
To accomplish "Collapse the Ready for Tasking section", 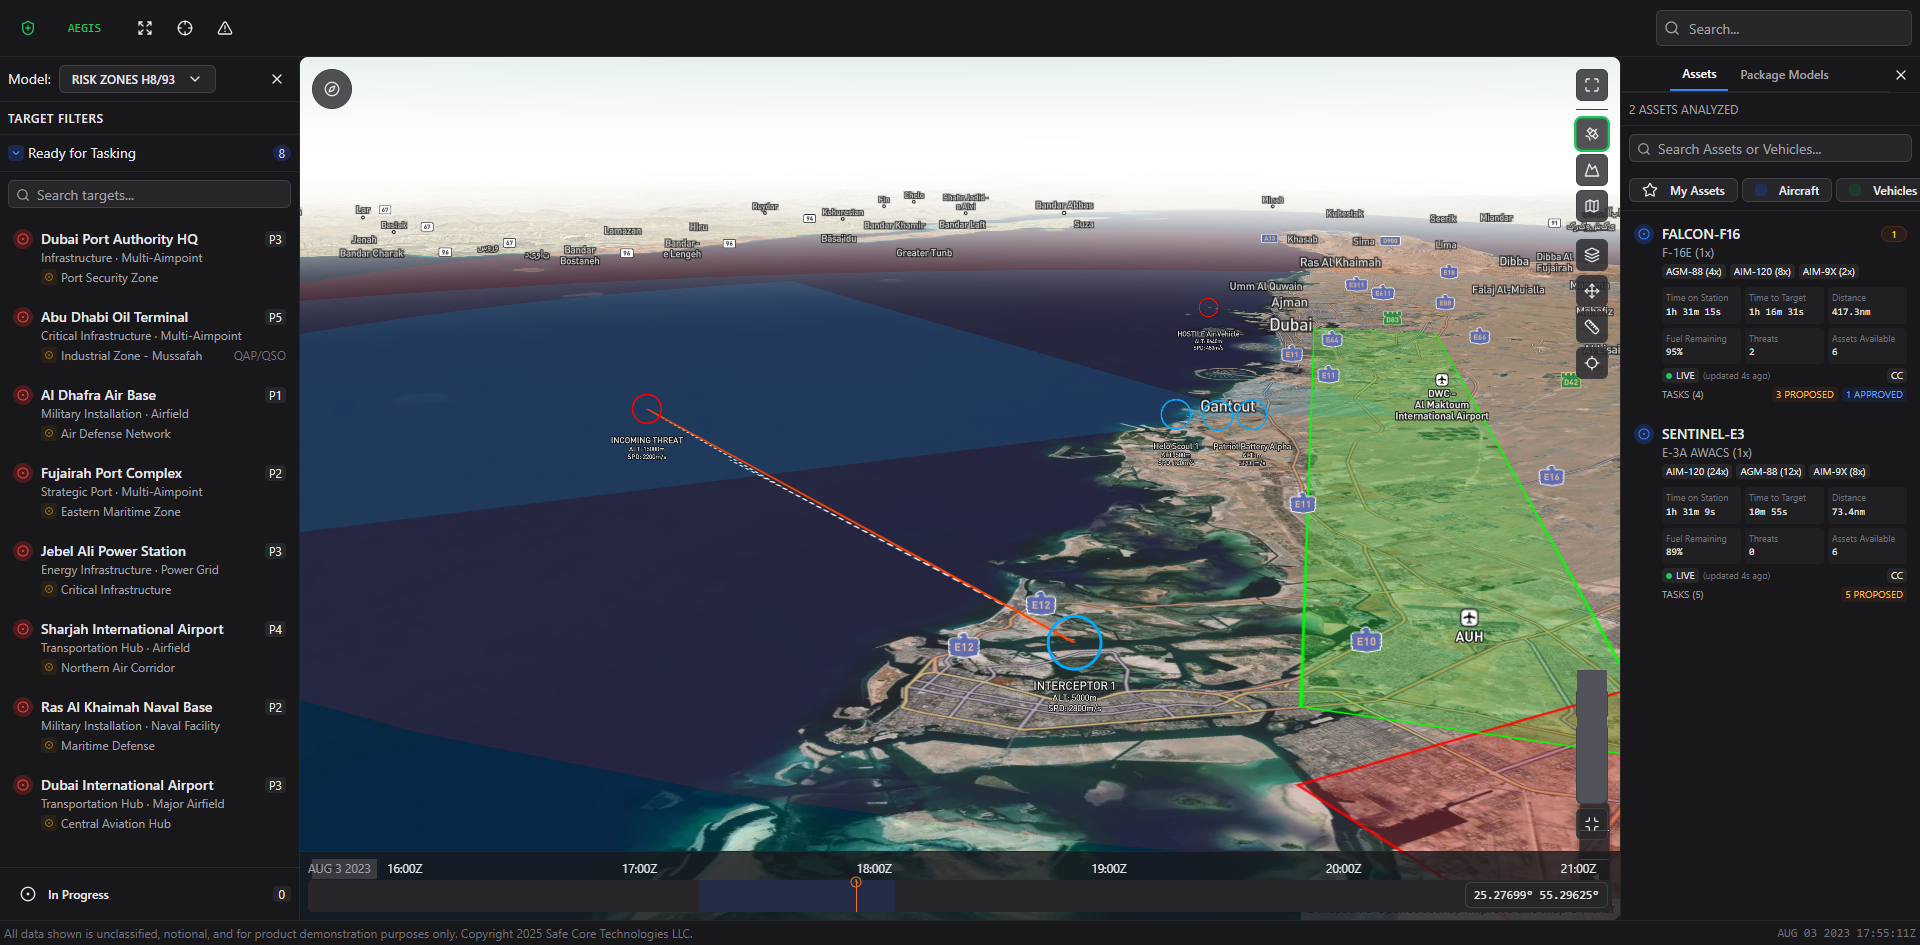I will pyautogui.click(x=16, y=153).
